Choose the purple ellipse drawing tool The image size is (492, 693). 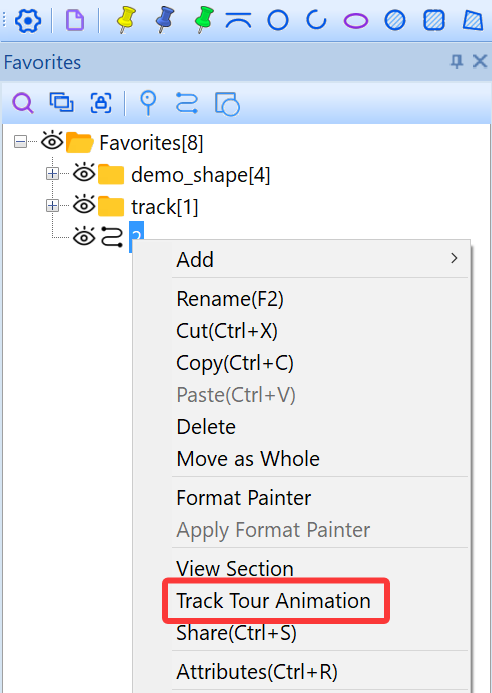(355, 21)
